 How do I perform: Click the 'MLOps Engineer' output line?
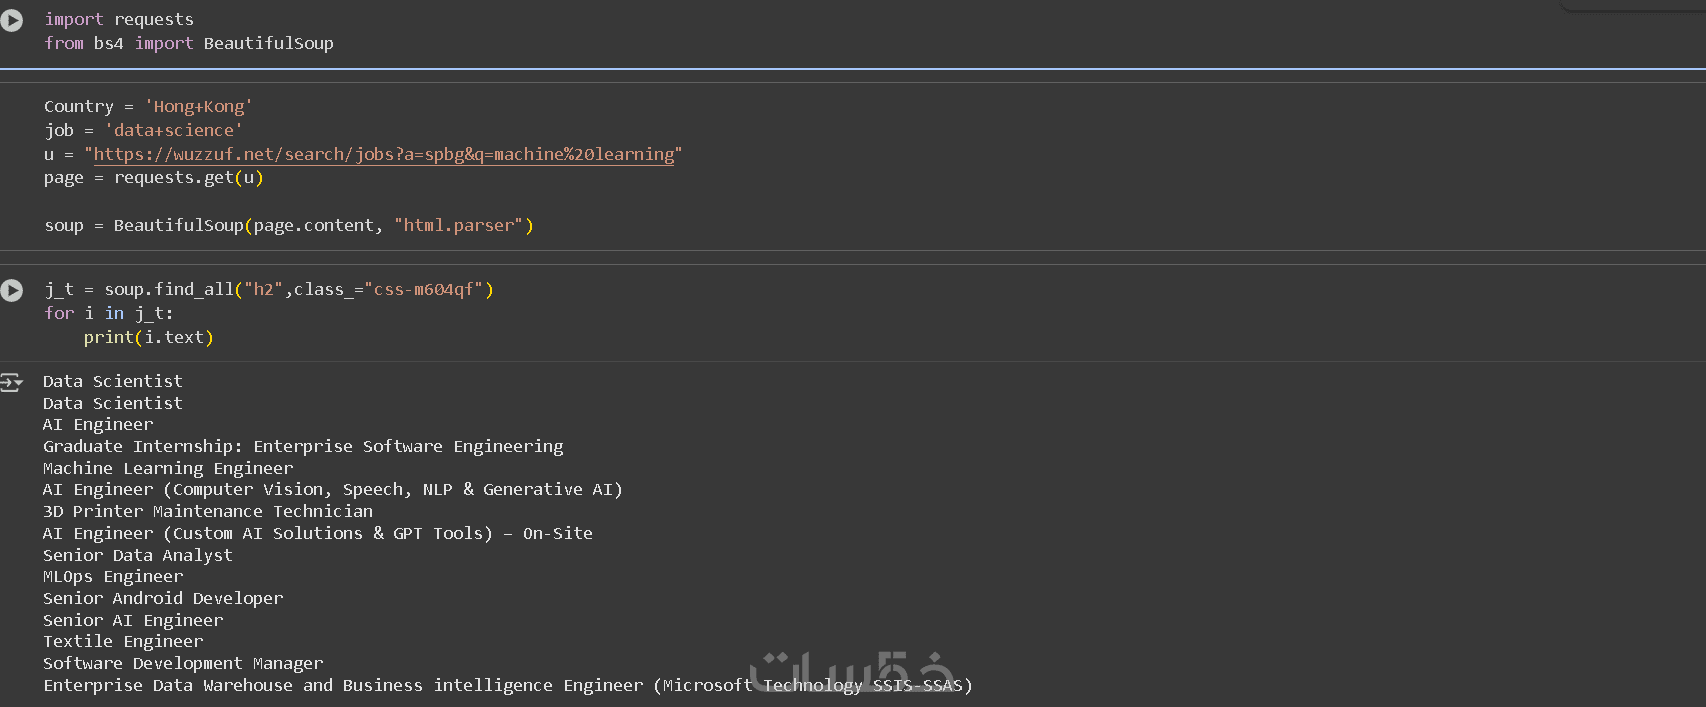coord(113,576)
